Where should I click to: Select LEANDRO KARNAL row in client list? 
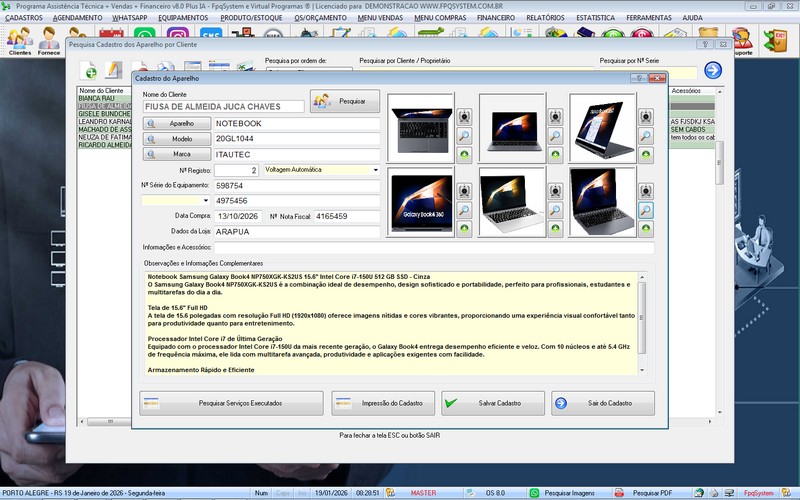pyautogui.click(x=104, y=122)
